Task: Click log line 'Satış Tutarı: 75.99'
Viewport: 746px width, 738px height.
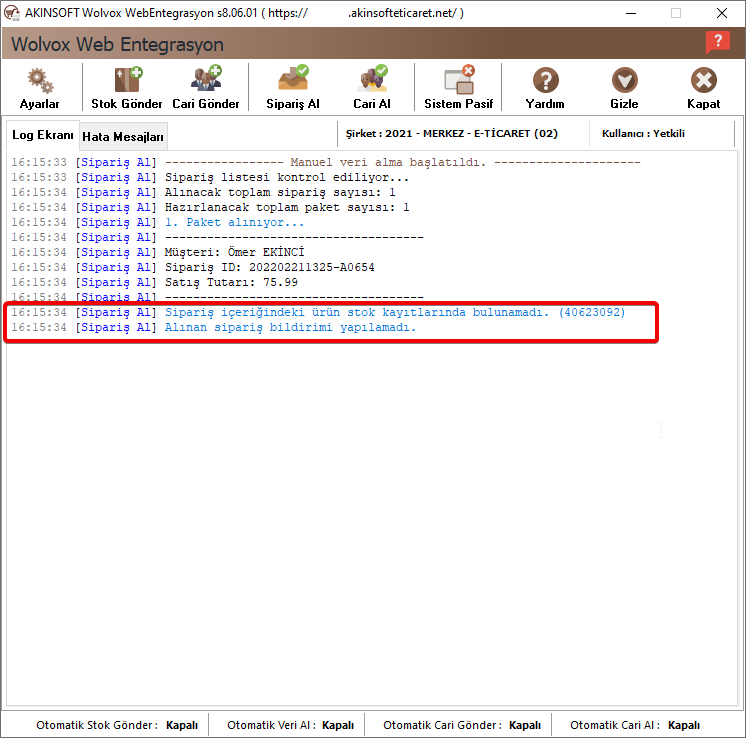Action: tap(155, 283)
